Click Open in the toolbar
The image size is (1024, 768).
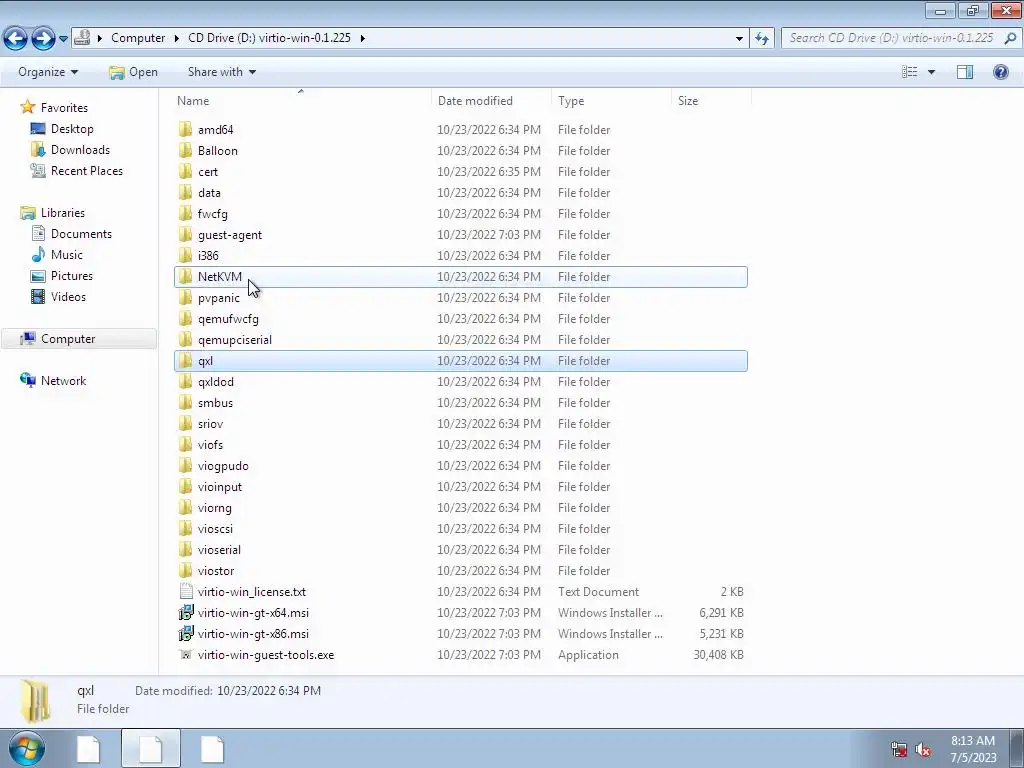point(133,72)
